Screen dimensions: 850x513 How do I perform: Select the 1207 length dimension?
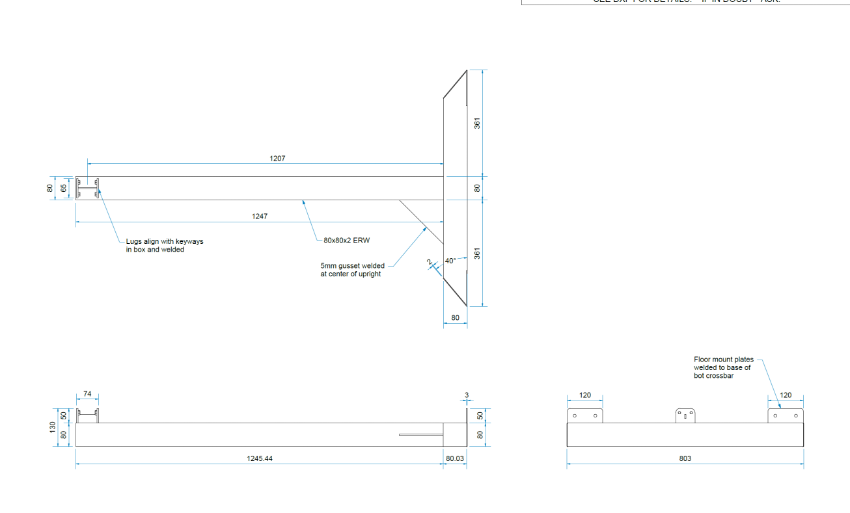click(278, 158)
